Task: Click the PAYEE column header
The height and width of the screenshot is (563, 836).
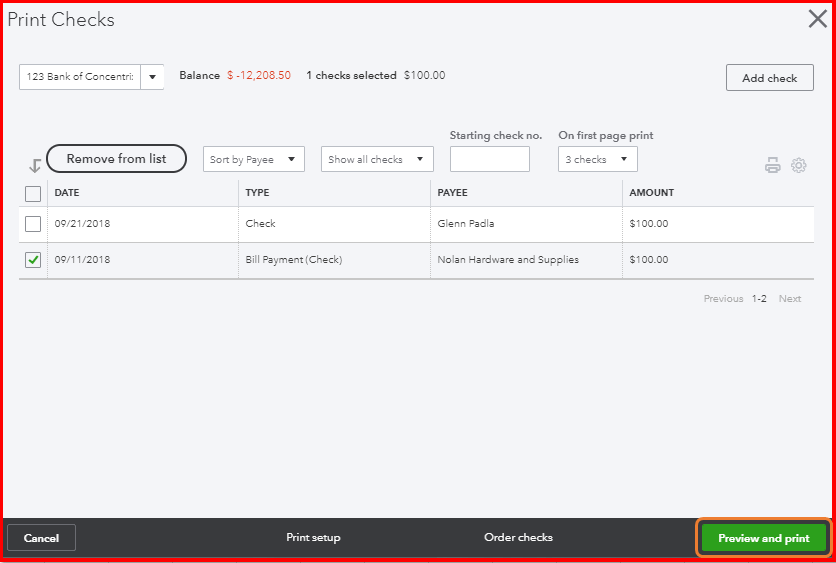Action: pos(452,192)
